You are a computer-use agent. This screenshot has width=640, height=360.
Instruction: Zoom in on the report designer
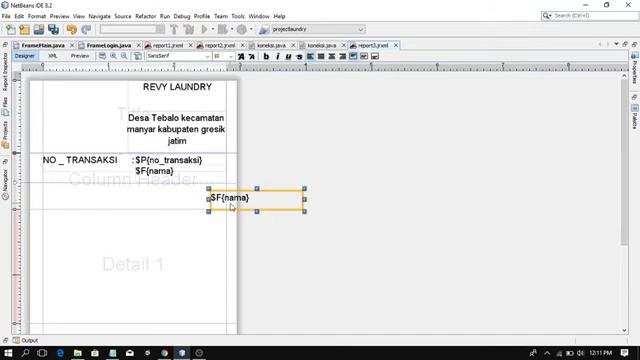pos(113,56)
